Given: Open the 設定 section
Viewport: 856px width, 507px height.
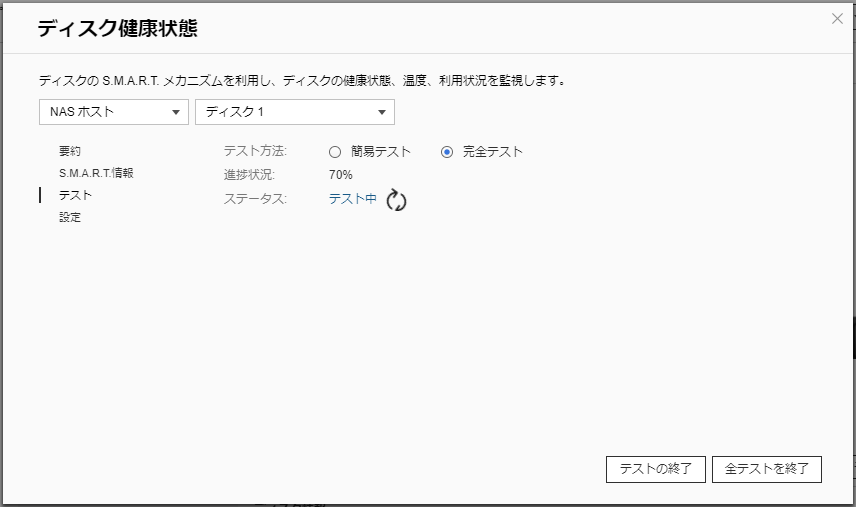Looking at the screenshot, I should (70, 217).
